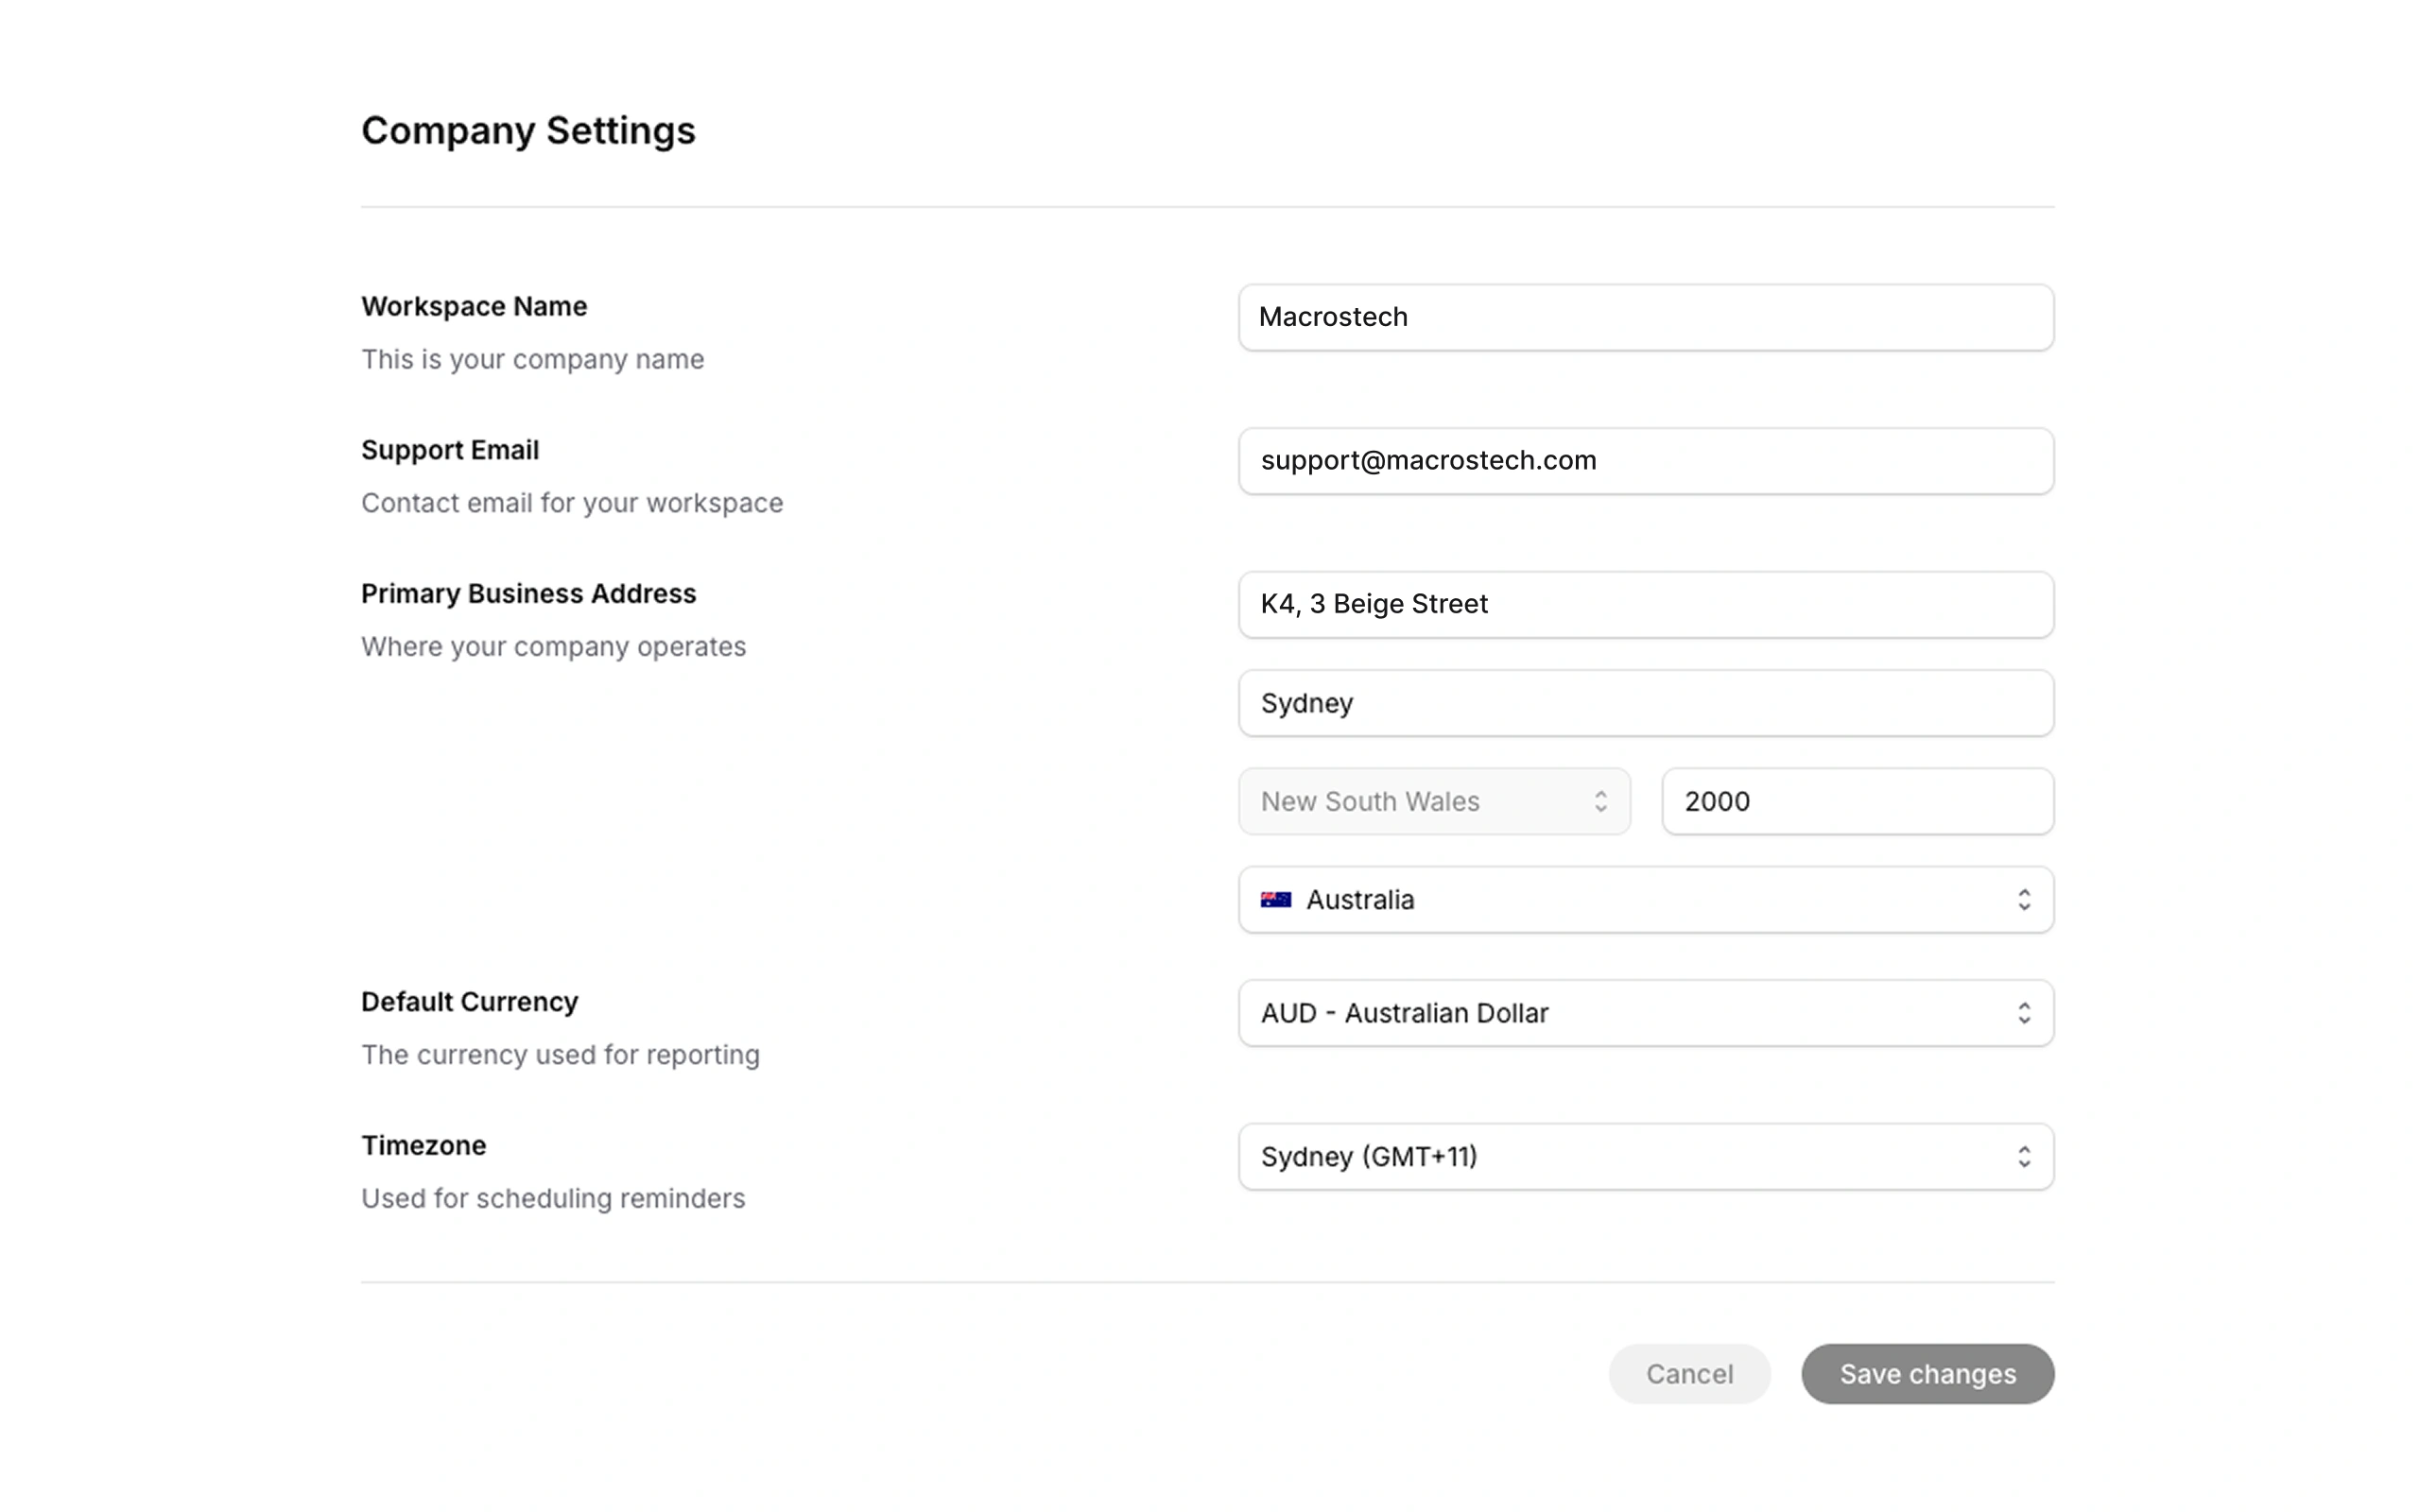
Task: Click the Default Currency label
Action: 468,1001
